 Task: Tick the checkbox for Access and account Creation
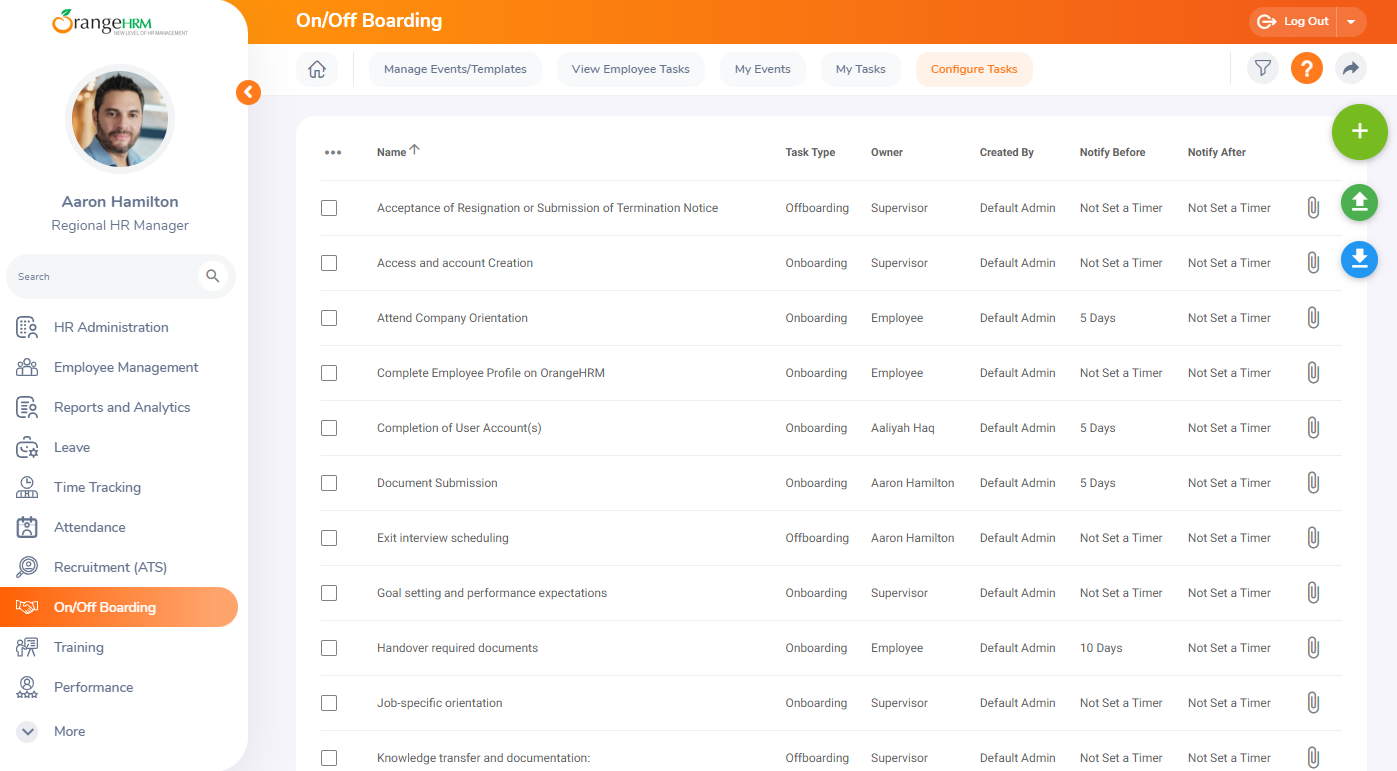coord(329,263)
